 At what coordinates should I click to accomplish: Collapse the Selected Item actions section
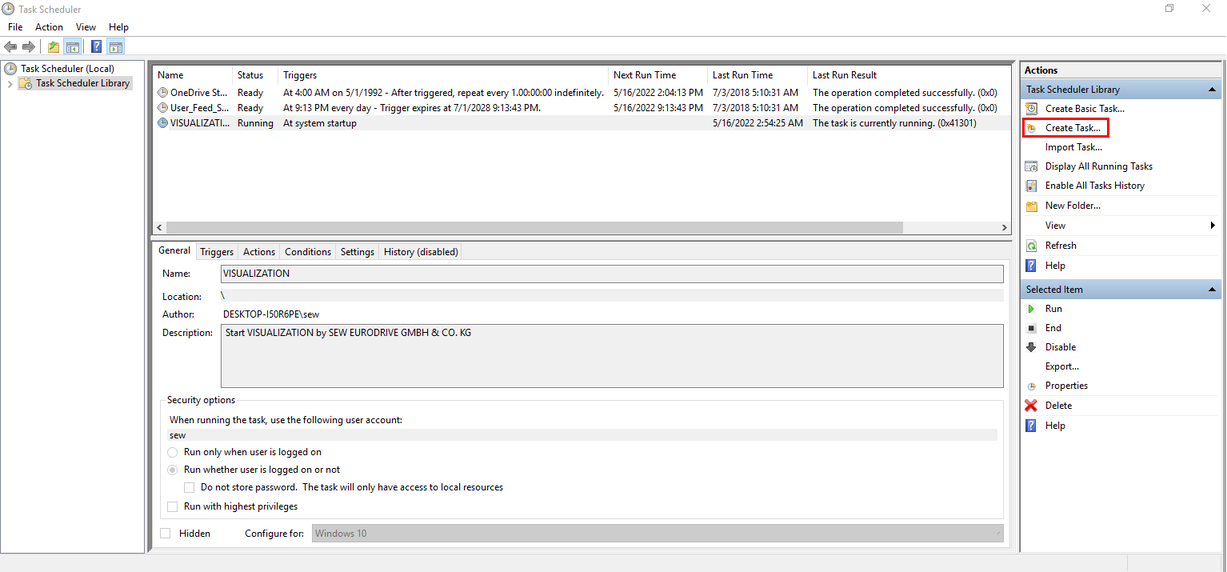click(x=1212, y=290)
